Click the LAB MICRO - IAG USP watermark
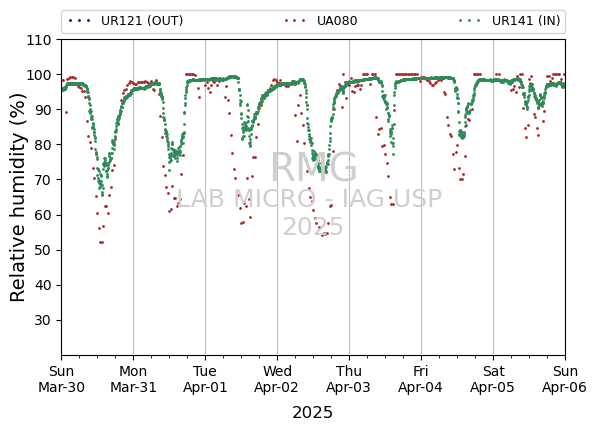This screenshot has height=431, width=598. (309, 198)
